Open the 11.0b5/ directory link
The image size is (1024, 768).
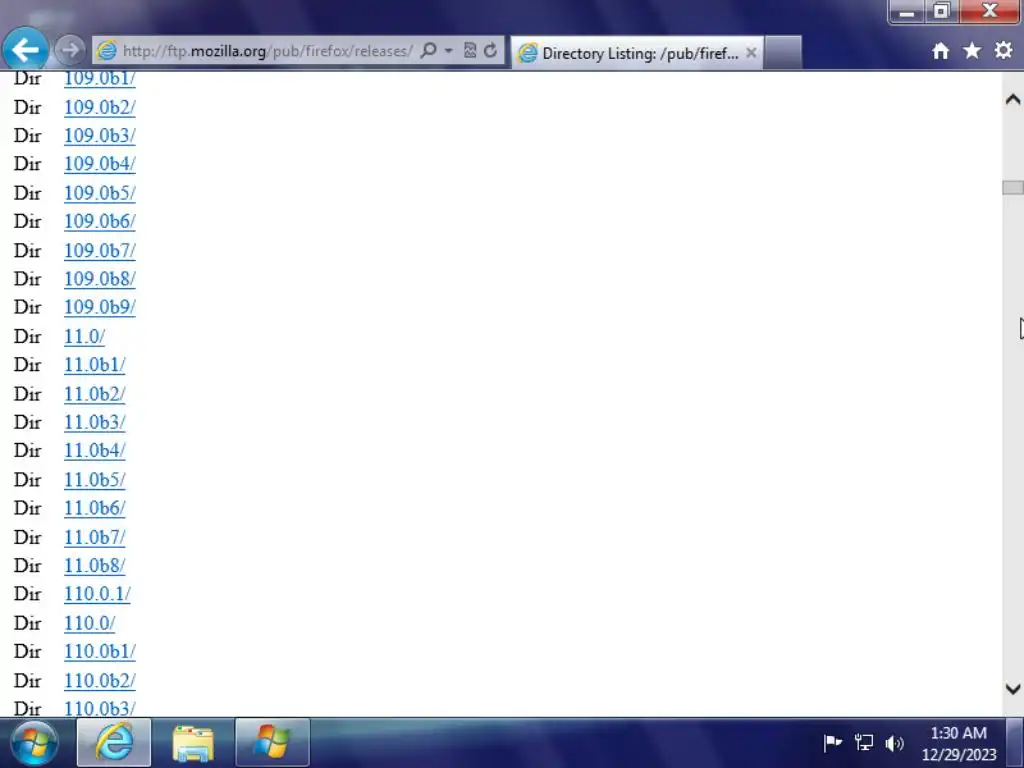pyautogui.click(x=95, y=480)
